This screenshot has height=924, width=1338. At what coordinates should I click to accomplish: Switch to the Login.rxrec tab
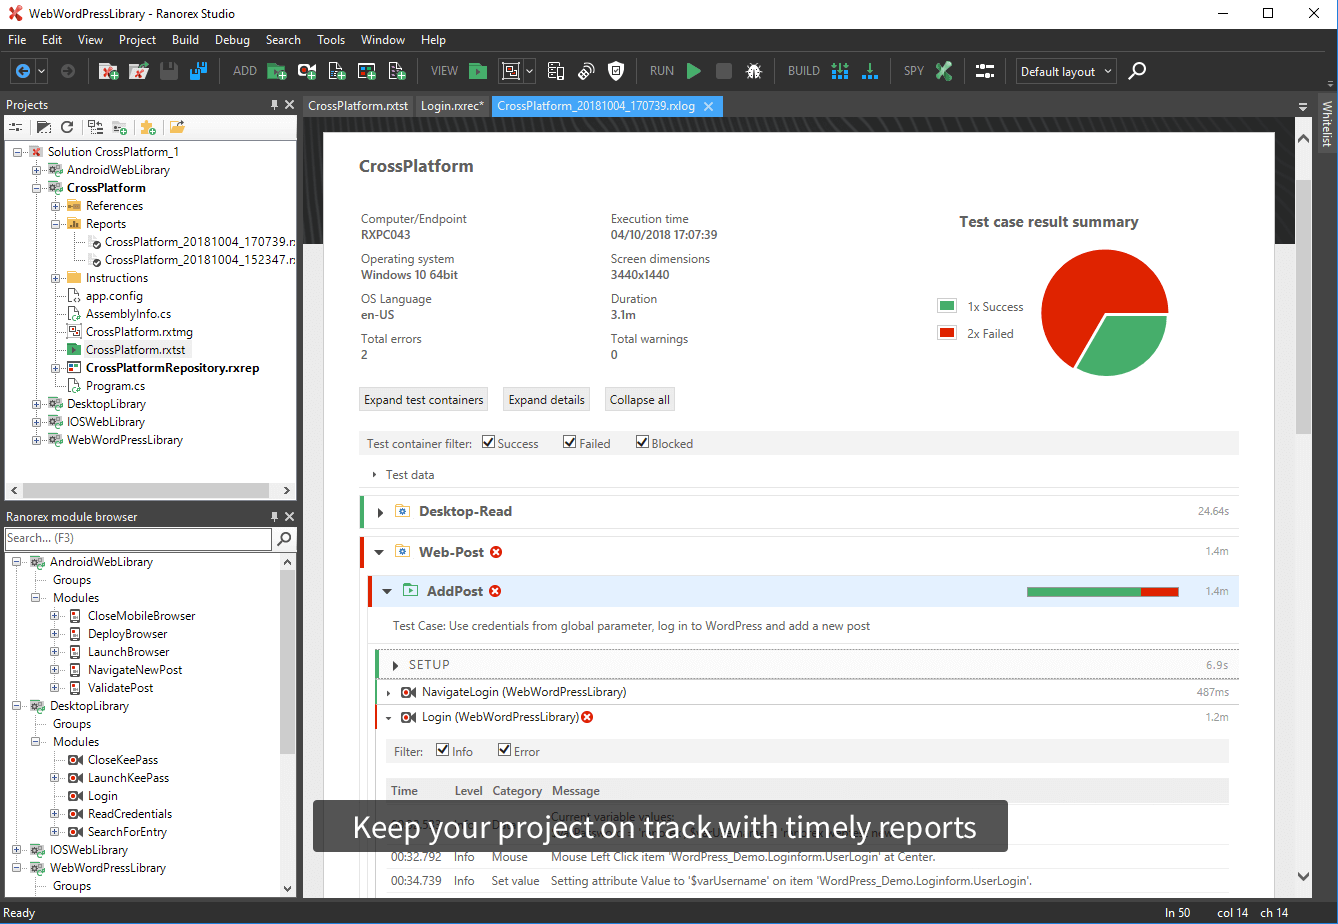point(452,105)
